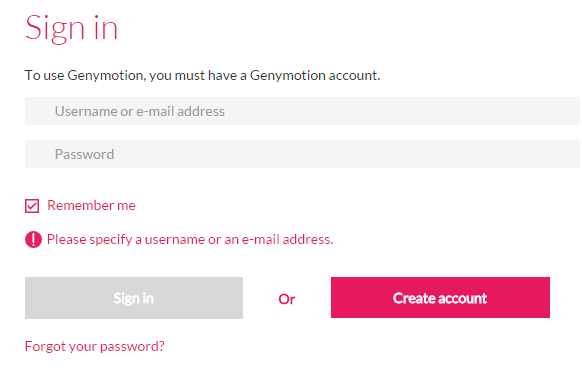Open the Create account button
Viewport: 582px width, 372px height.
point(440,297)
